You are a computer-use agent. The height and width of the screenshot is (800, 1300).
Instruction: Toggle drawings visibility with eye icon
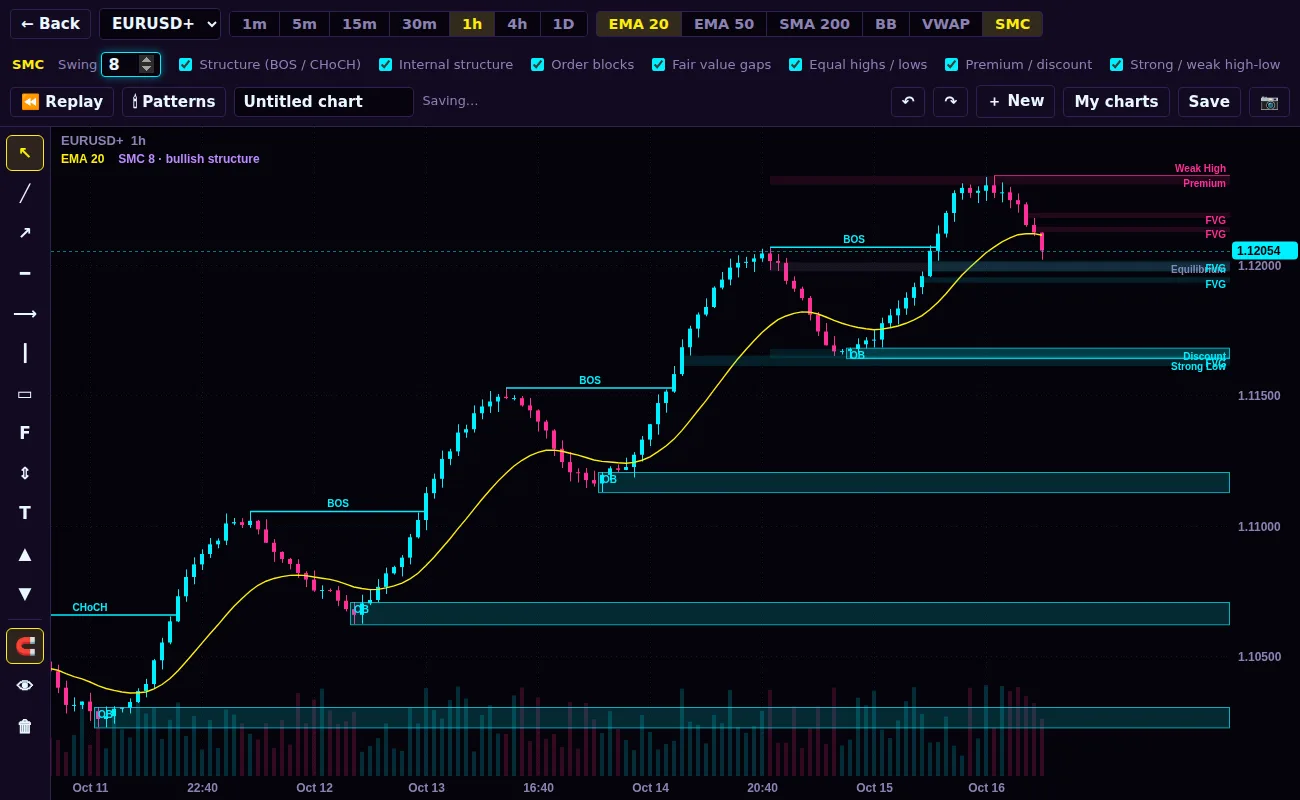[25, 686]
